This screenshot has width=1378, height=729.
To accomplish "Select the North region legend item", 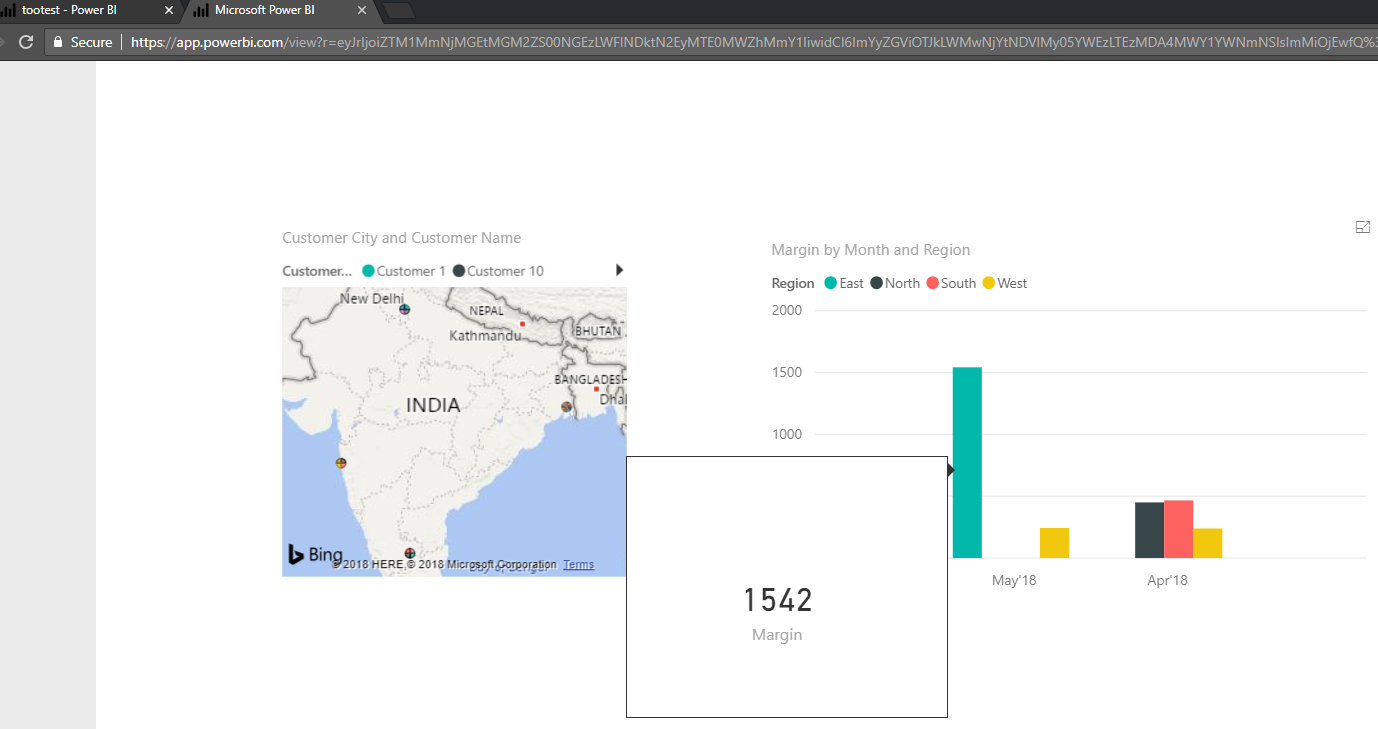I will [x=895, y=283].
